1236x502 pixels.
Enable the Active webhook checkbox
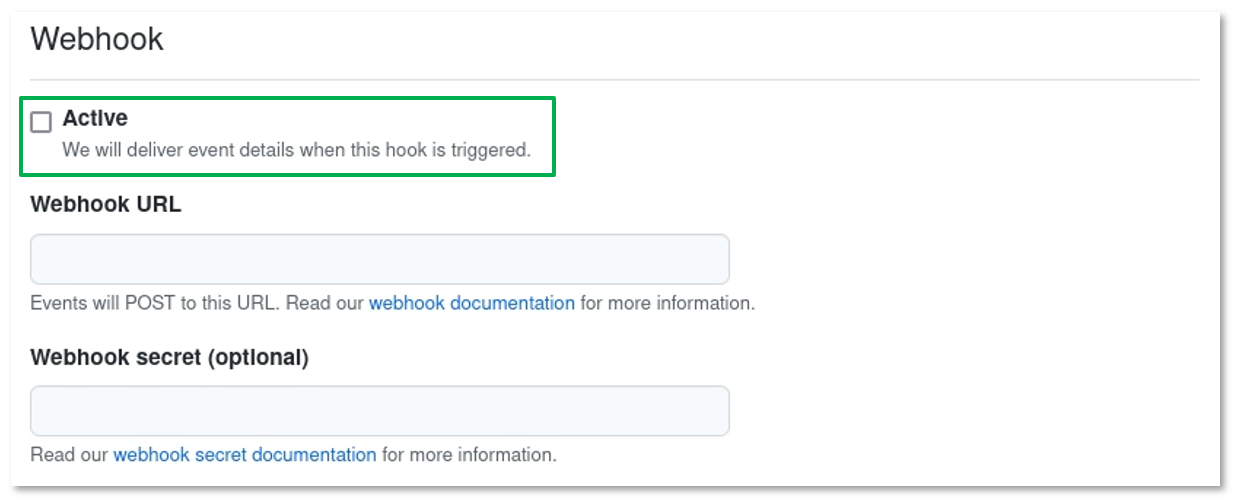click(x=41, y=122)
